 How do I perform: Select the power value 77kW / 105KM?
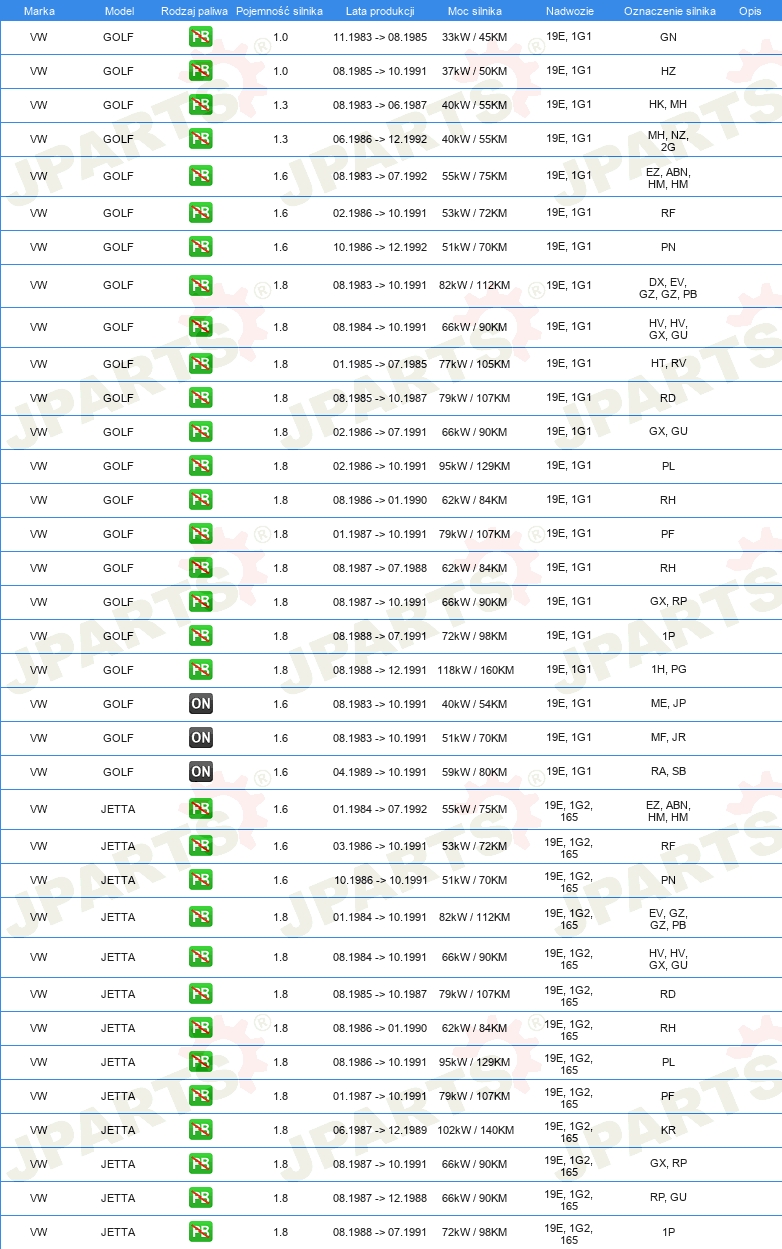475,364
